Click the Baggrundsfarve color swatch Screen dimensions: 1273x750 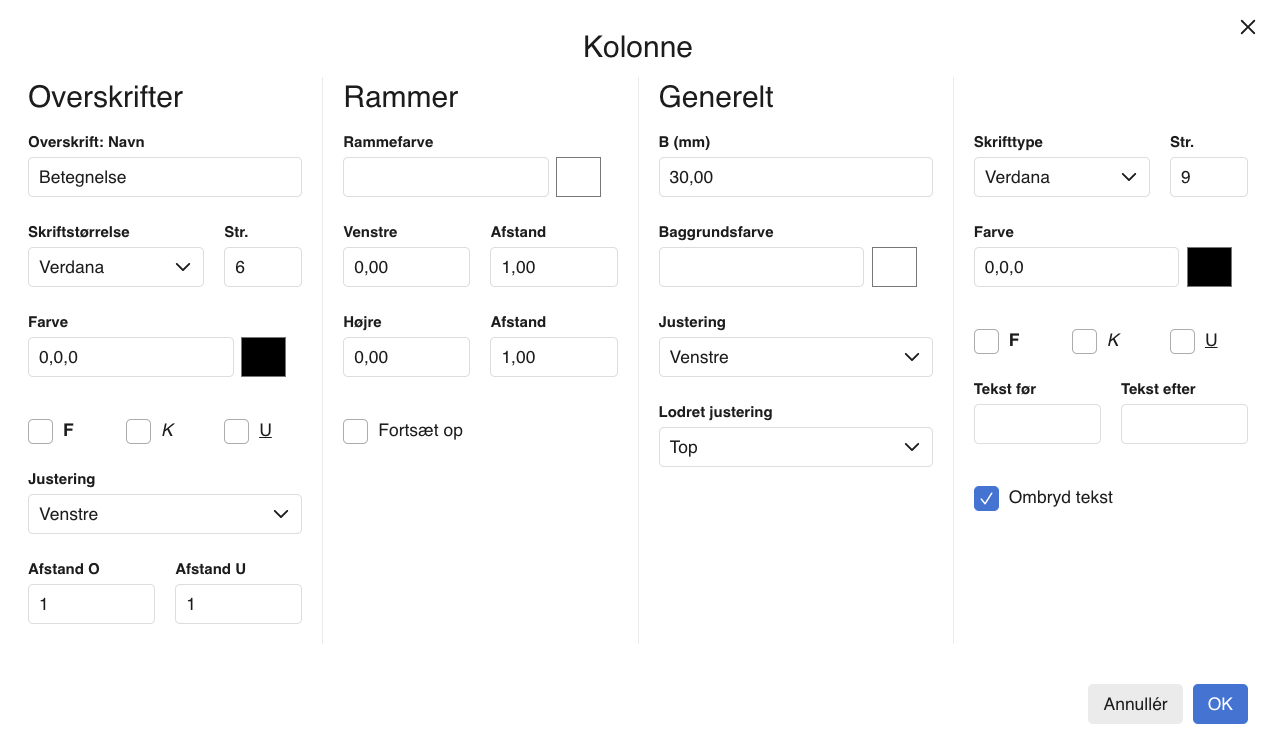click(x=893, y=267)
